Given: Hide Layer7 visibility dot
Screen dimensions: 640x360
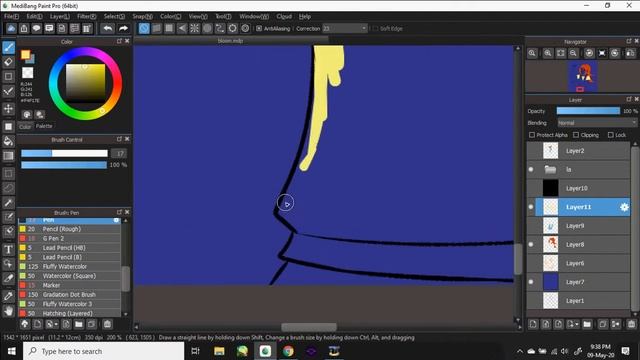Looking at the screenshot, I should tap(531, 282).
